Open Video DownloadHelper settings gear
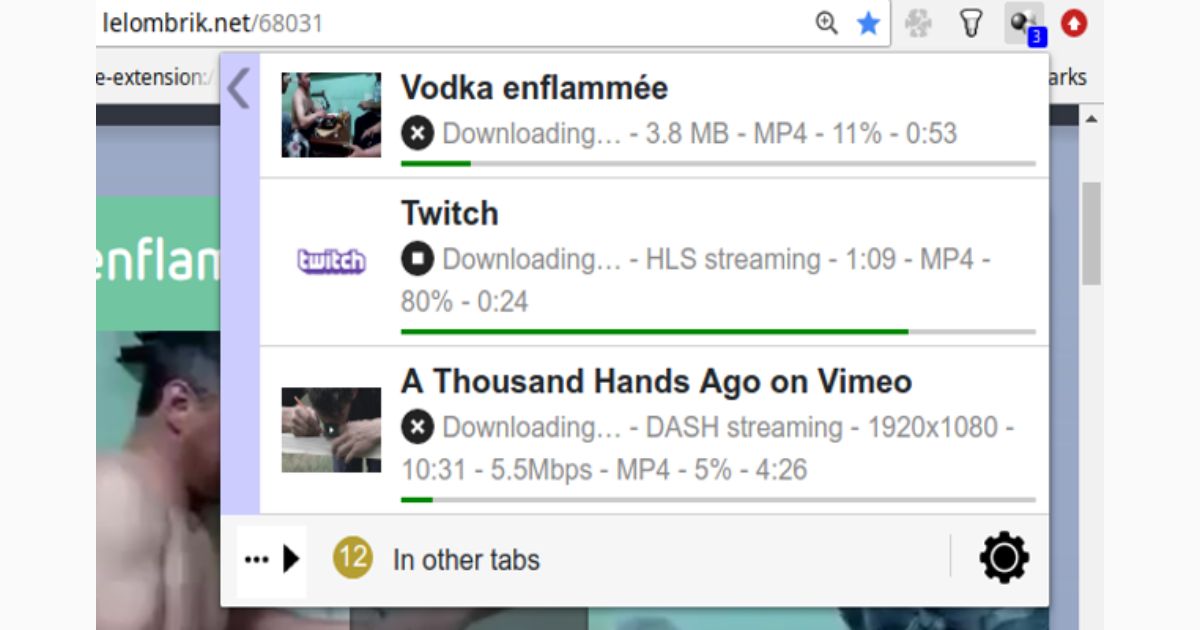Viewport: 1200px width, 630px height. pyautogui.click(x=1003, y=559)
